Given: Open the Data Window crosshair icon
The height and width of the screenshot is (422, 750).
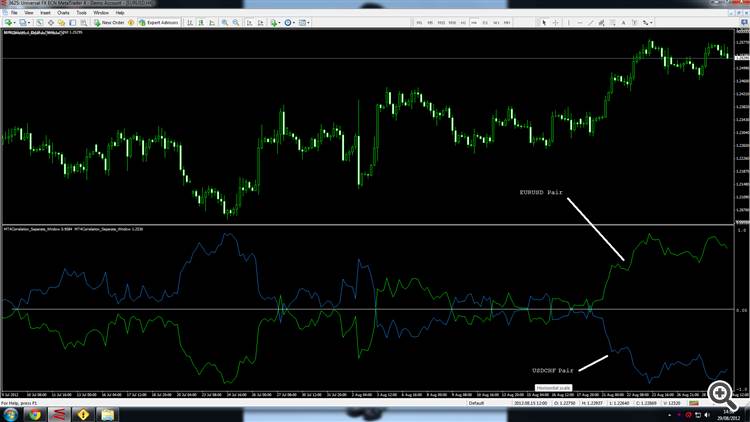Looking at the screenshot, I should [51, 22].
